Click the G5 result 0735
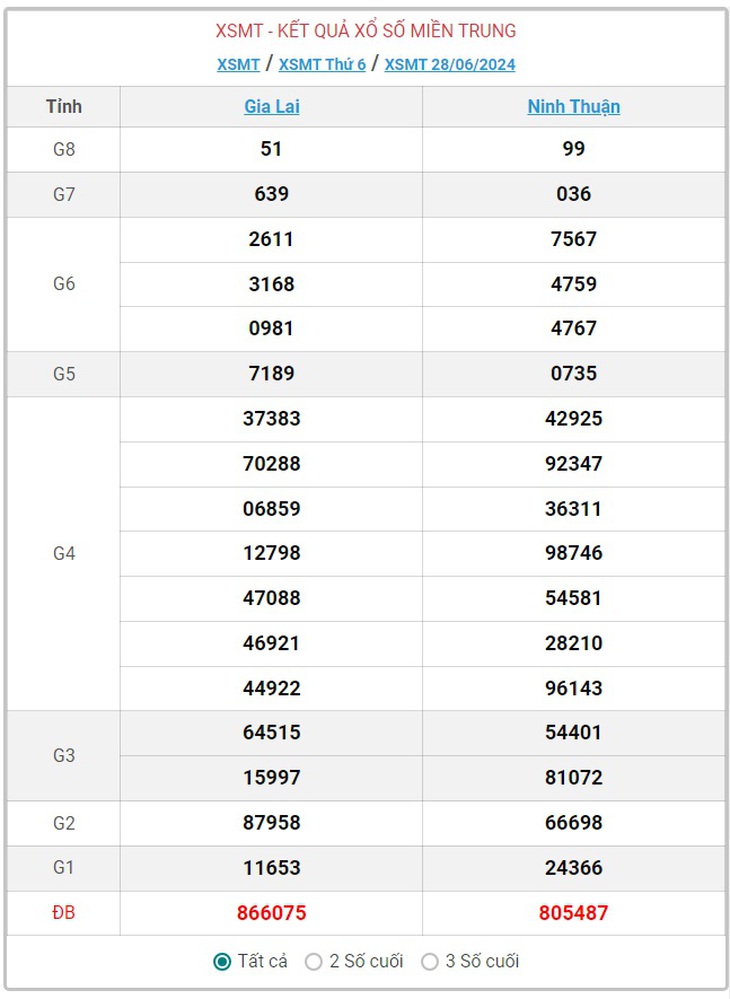Viewport: 730px width, 999px height. 573,373
